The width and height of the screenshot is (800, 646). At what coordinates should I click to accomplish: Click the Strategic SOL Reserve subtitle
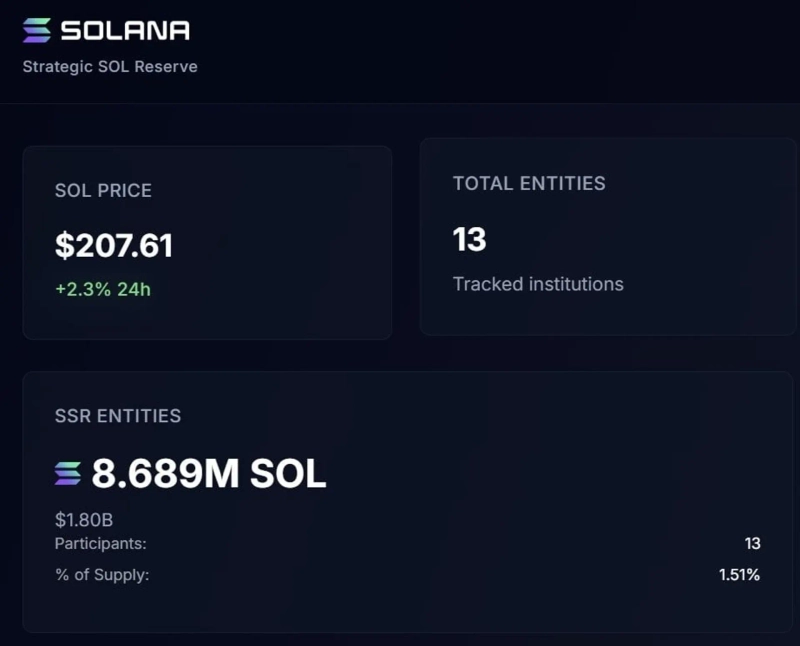pyautogui.click(x=109, y=66)
